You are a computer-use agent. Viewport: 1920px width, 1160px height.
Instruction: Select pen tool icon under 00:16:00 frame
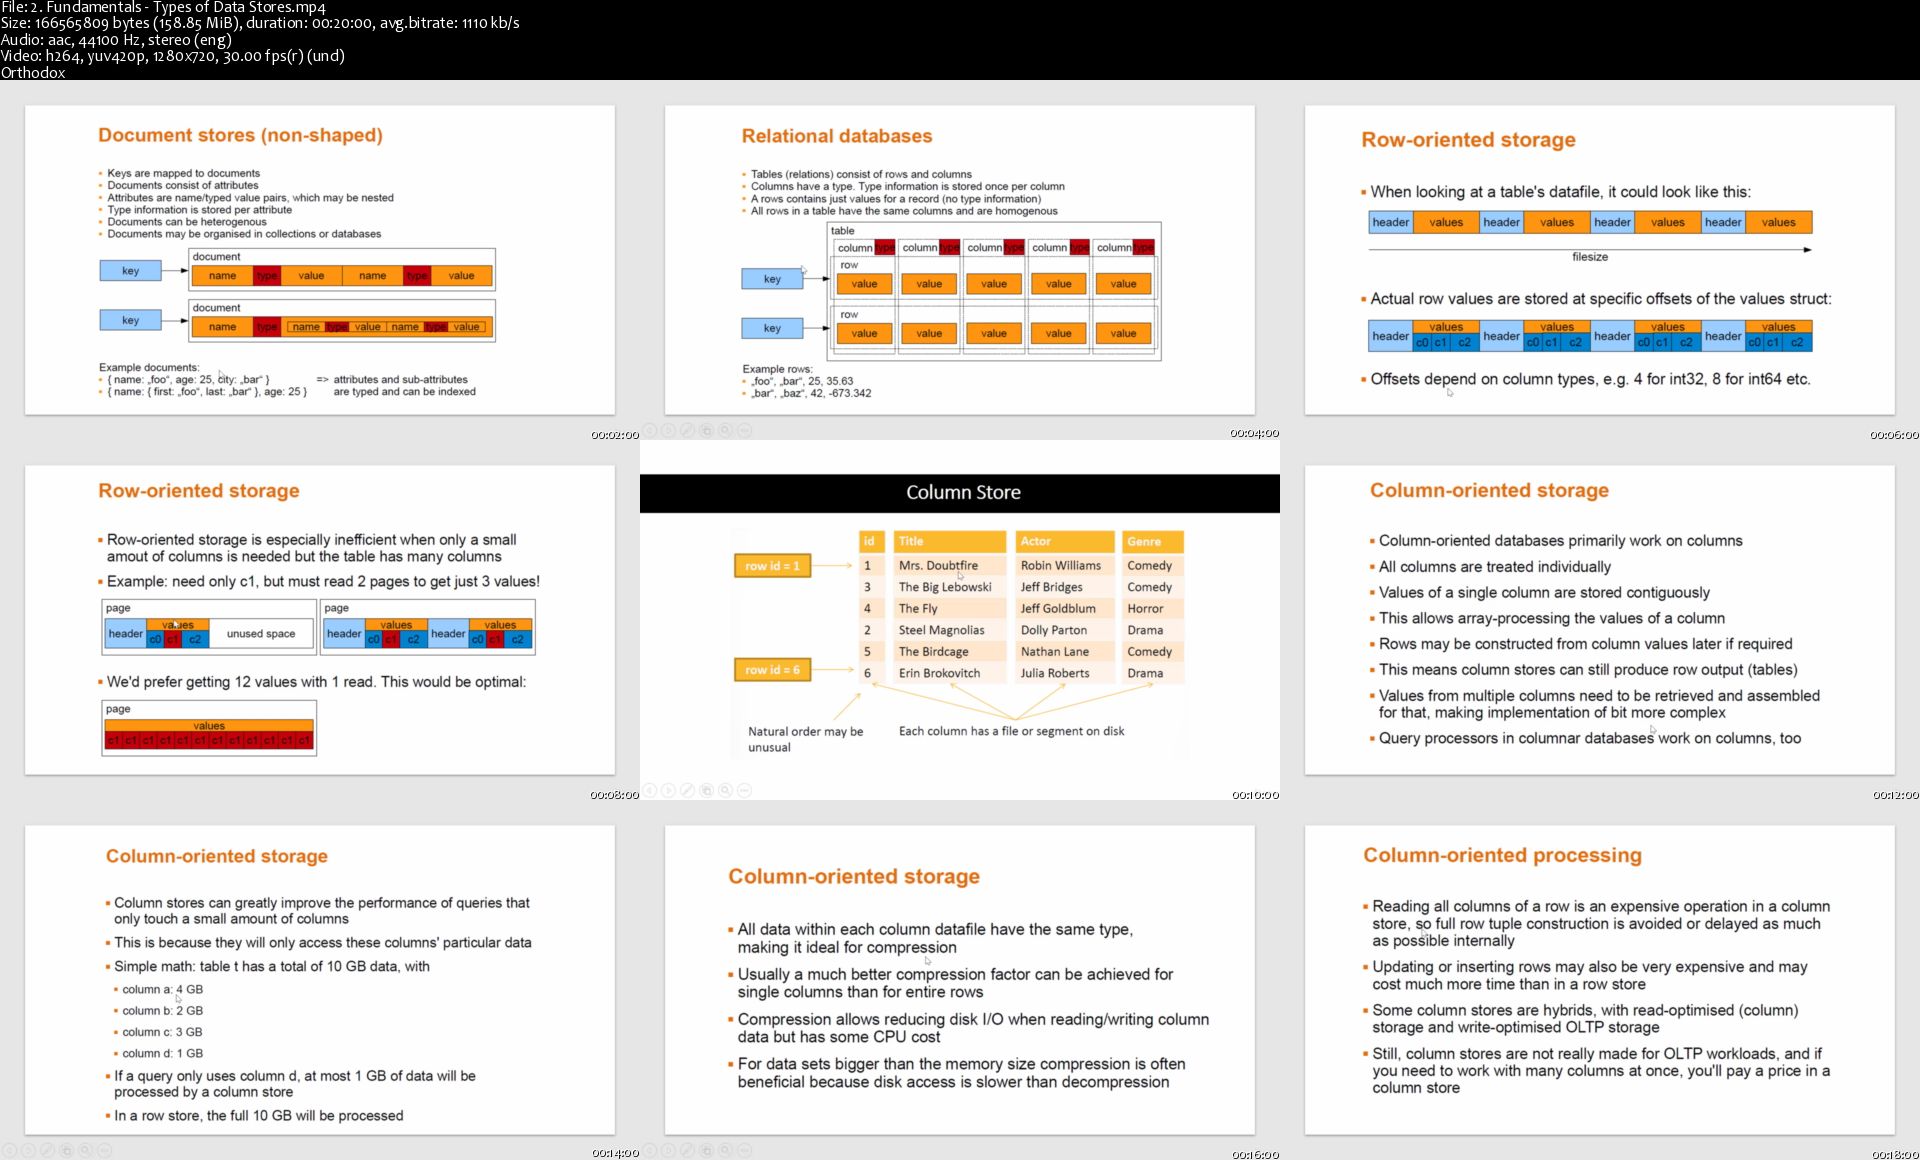coord(687,1151)
